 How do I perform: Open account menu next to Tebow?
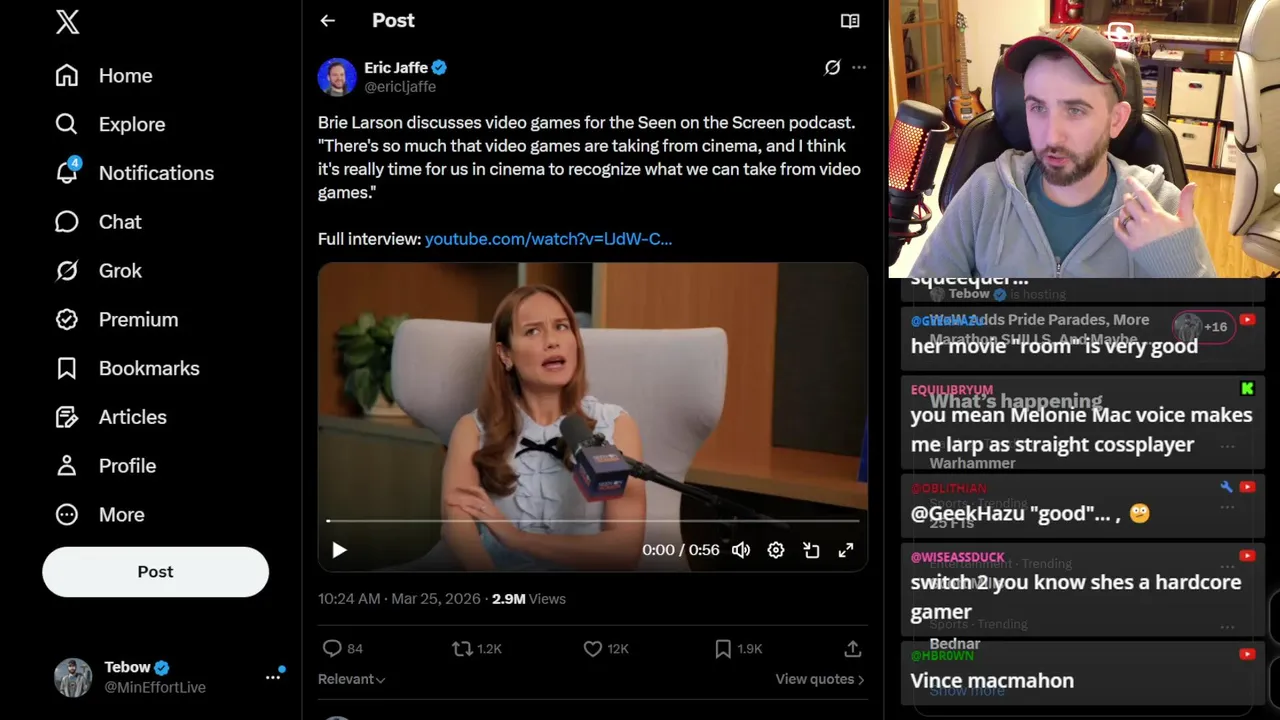click(x=273, y=677)
